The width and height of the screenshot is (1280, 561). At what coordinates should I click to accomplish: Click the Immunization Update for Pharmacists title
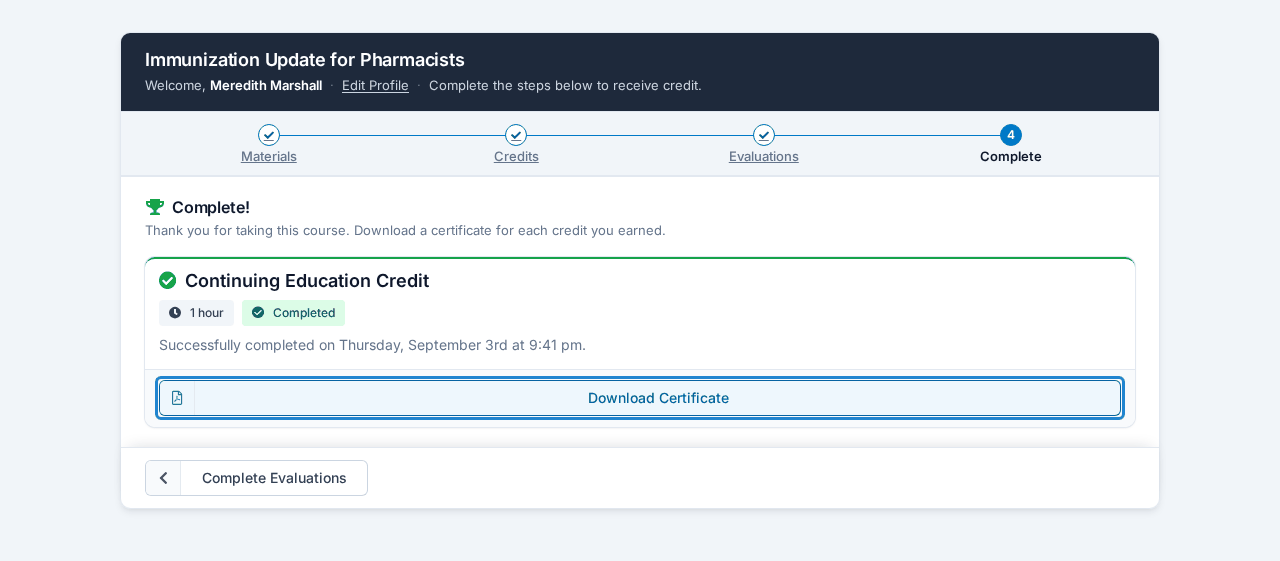coord(305,60)
